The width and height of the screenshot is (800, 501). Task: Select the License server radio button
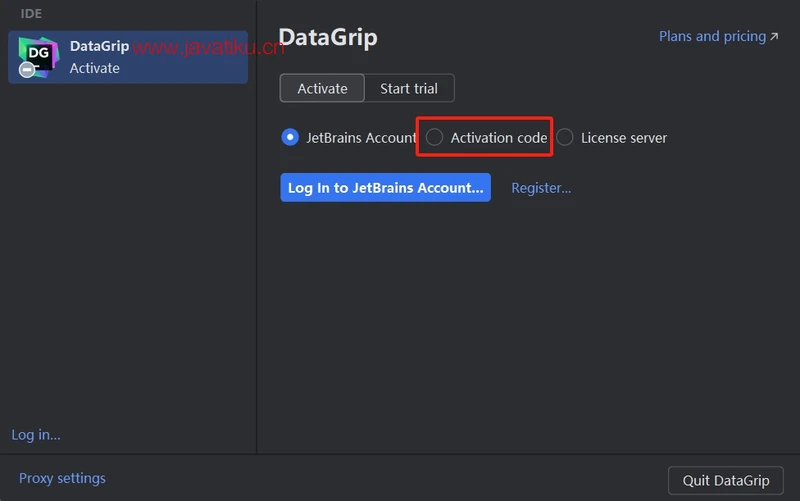point(565,138)
